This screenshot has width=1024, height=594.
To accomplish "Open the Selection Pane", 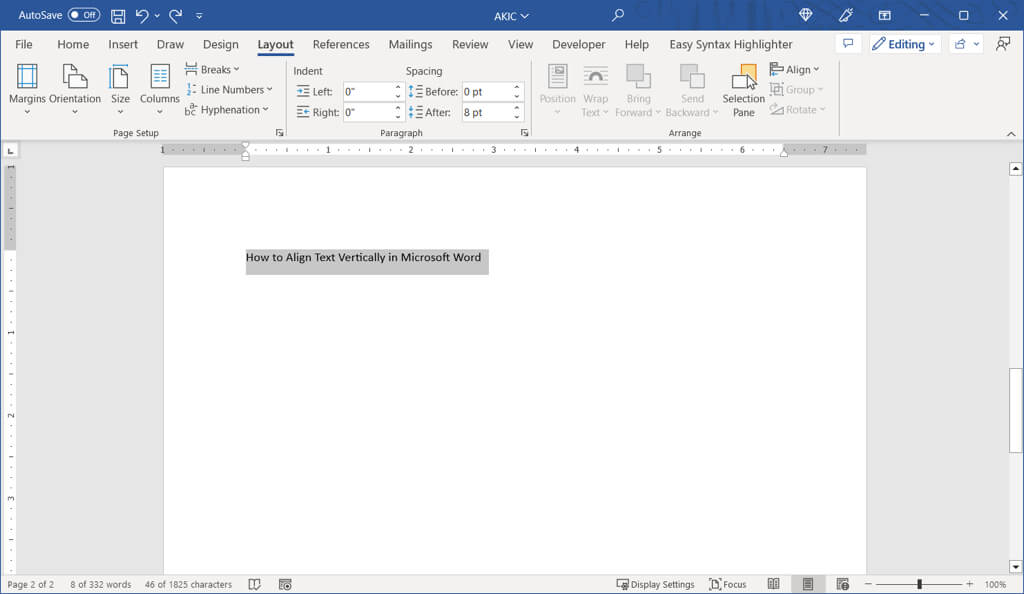I will coord(743,88).
